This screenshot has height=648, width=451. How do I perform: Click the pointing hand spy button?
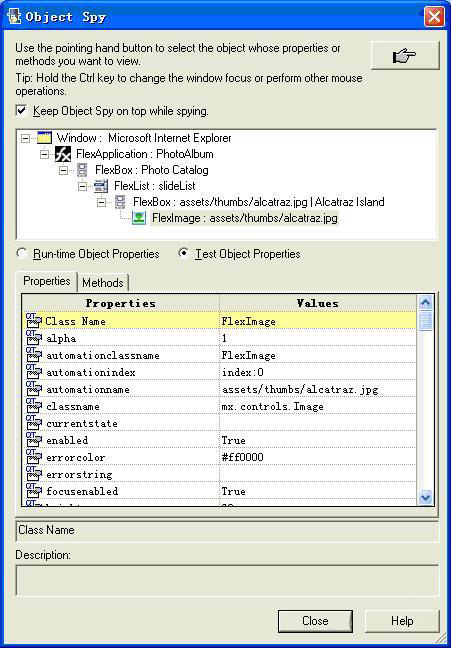coord(405,55)
